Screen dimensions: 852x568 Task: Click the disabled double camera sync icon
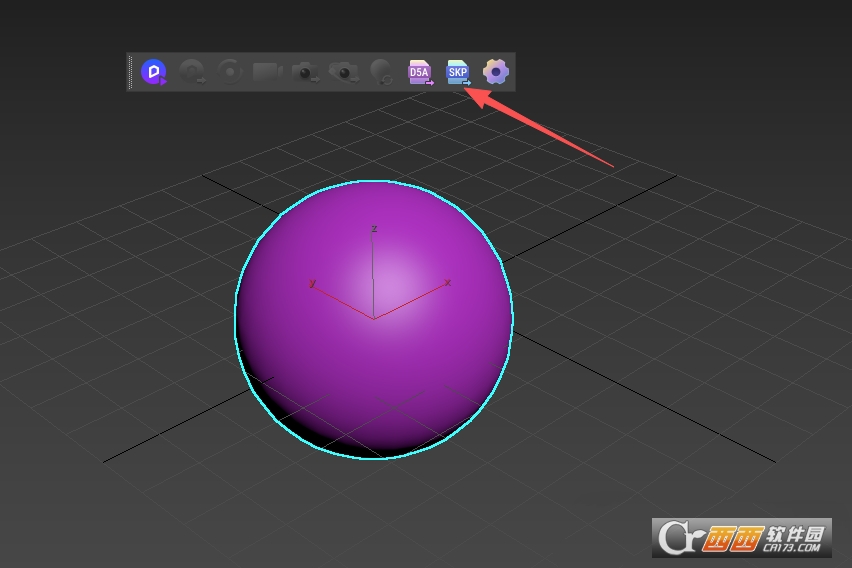click(343, 72)
